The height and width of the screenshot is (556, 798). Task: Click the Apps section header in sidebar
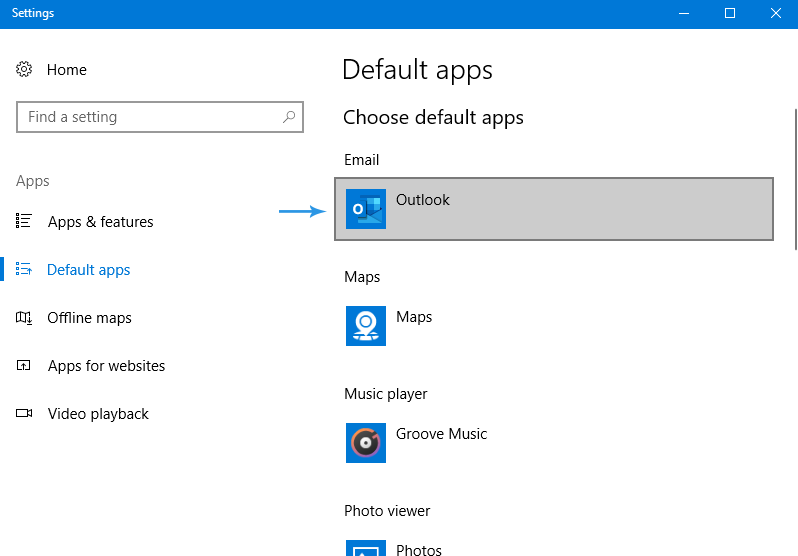(33, 181)
